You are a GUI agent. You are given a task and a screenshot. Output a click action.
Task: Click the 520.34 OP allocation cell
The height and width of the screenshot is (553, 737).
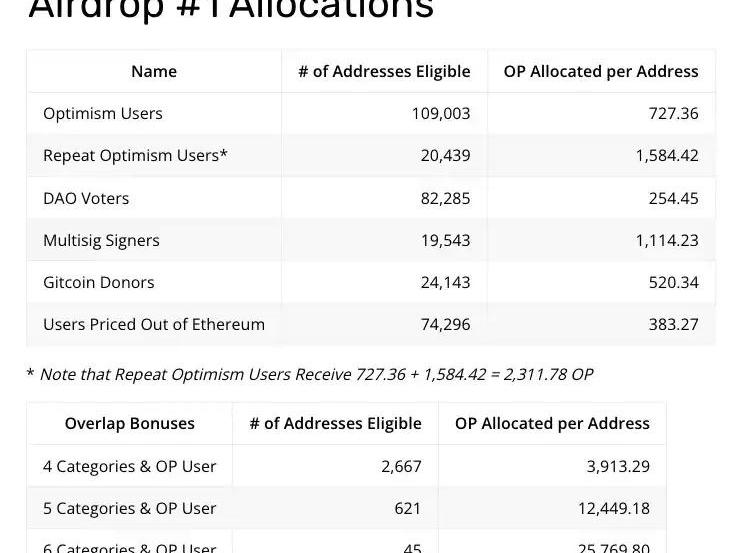pyautogui.click(x=673, y=282)
